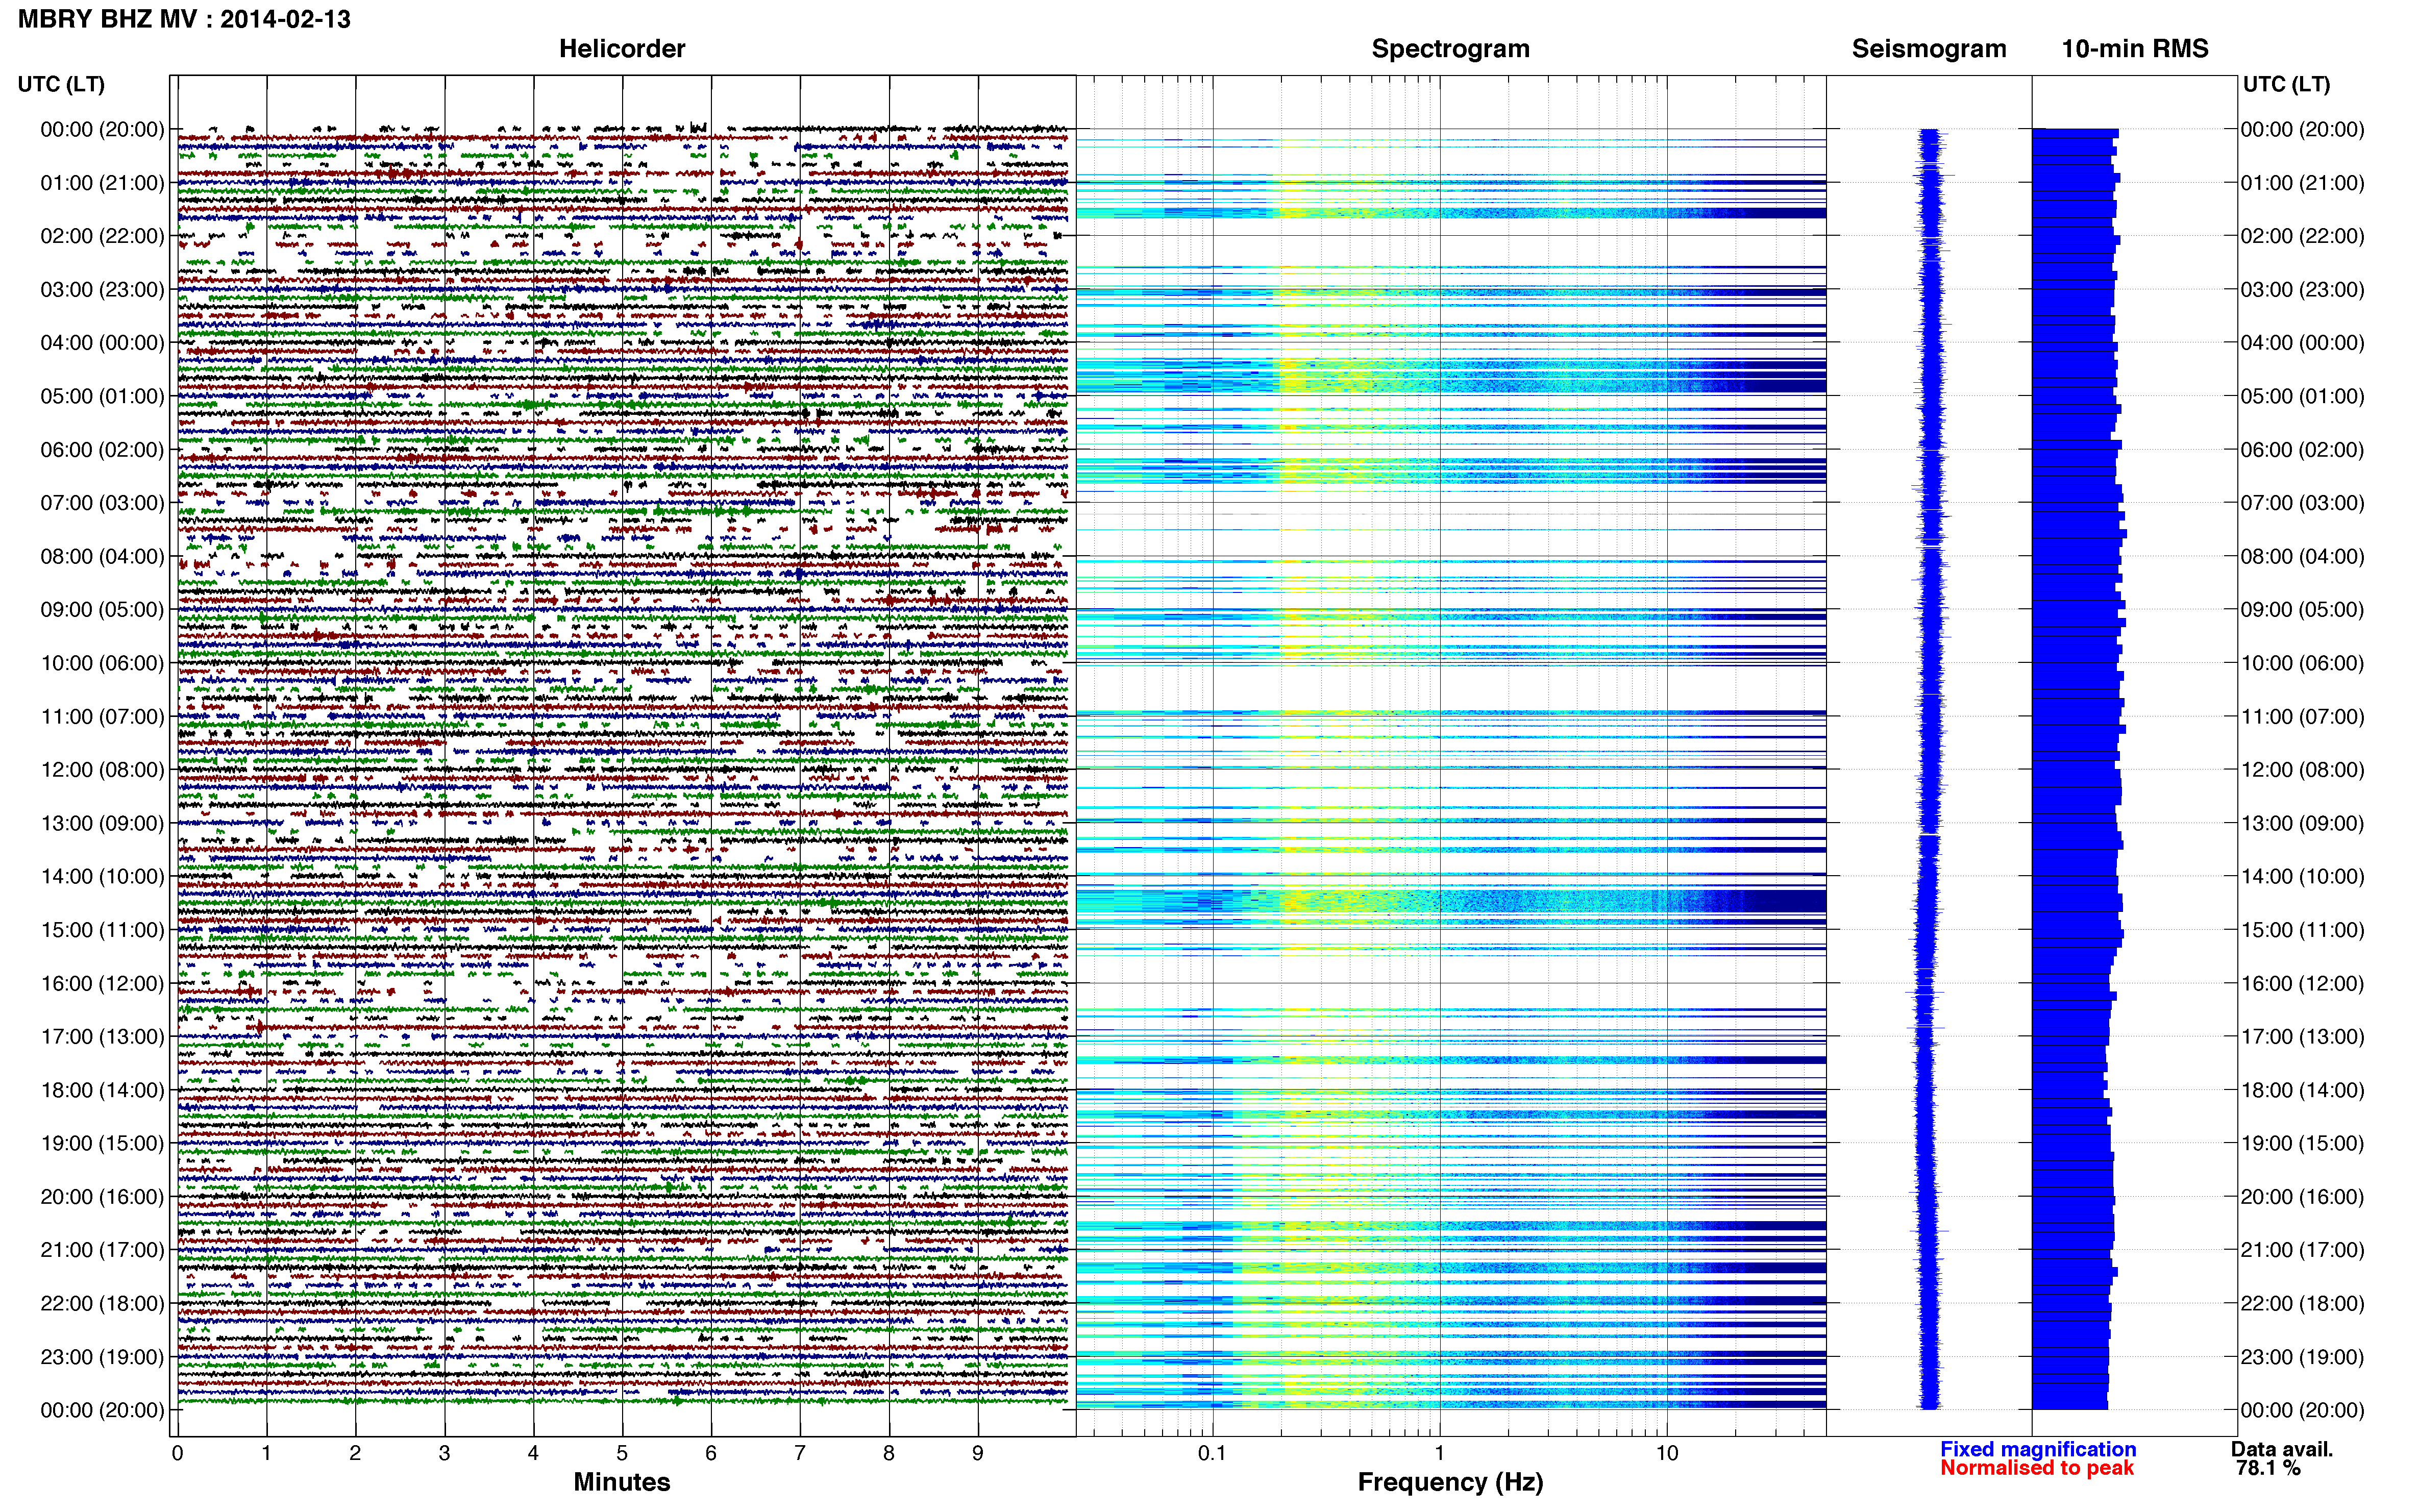Click the 78.1 % data availability value
Screen dimensions: 2419x1512
click(x=2268, y=1468)
